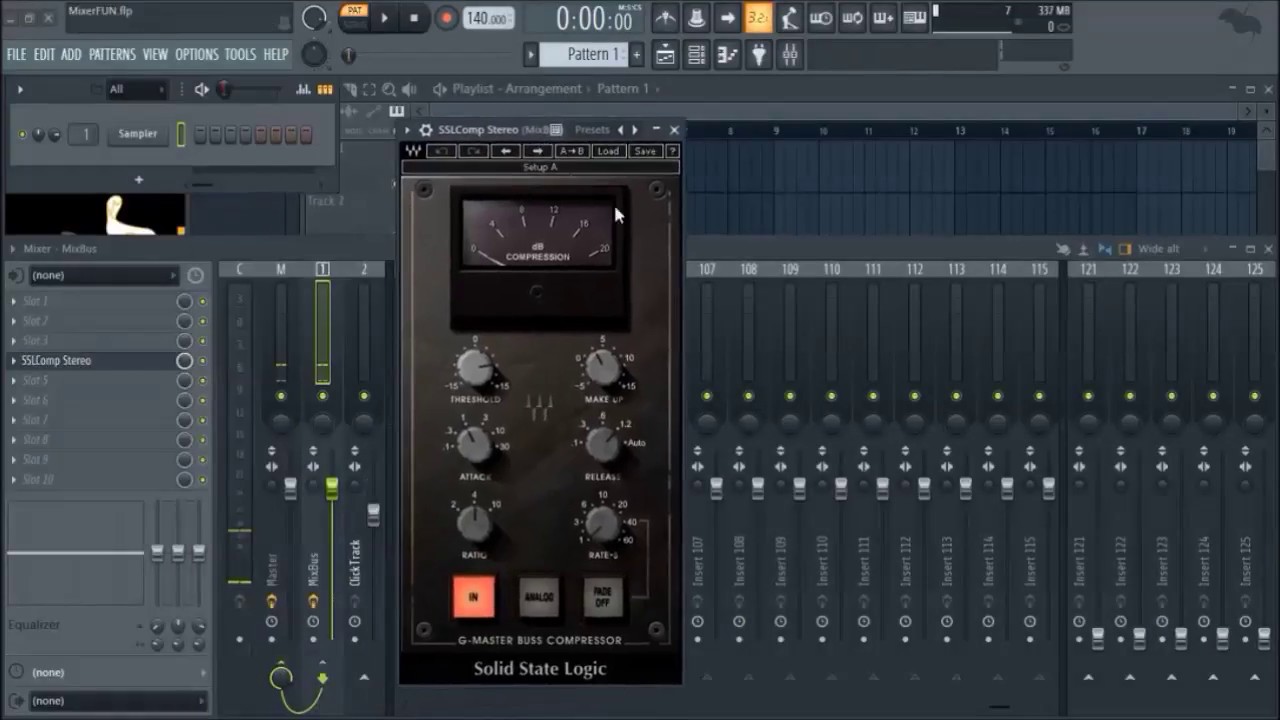Disable effect Slot 1 with its green LED
The width and height of the screenshot is (1280, 720).
pos(203,301)
